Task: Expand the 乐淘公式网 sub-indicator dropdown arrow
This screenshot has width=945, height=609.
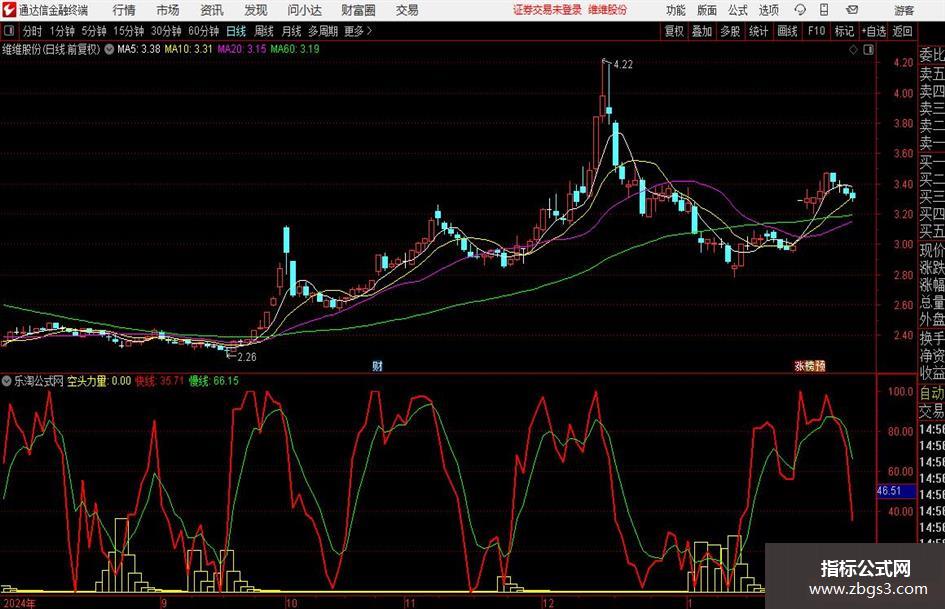Action: click(7, 381)
